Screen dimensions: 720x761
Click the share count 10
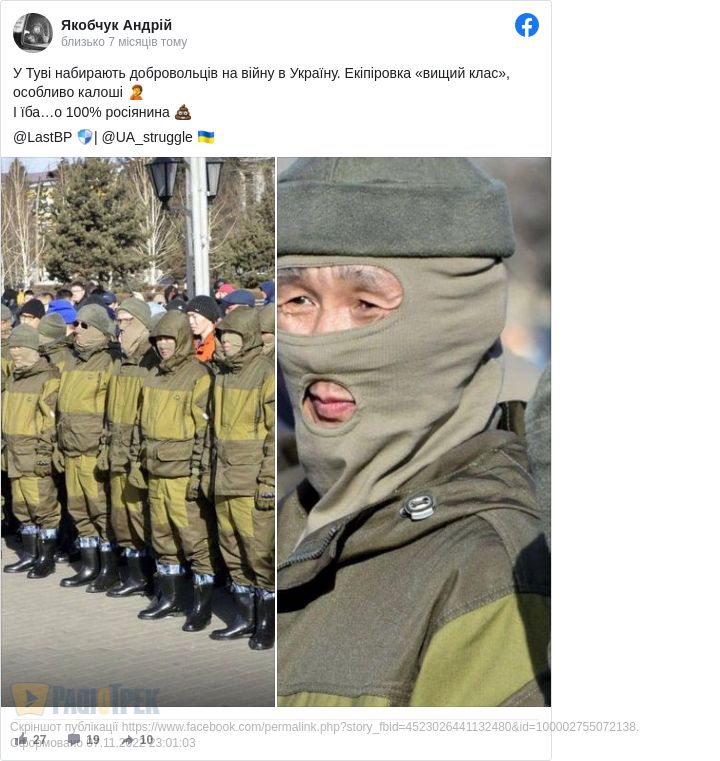(x=147, y=740)
